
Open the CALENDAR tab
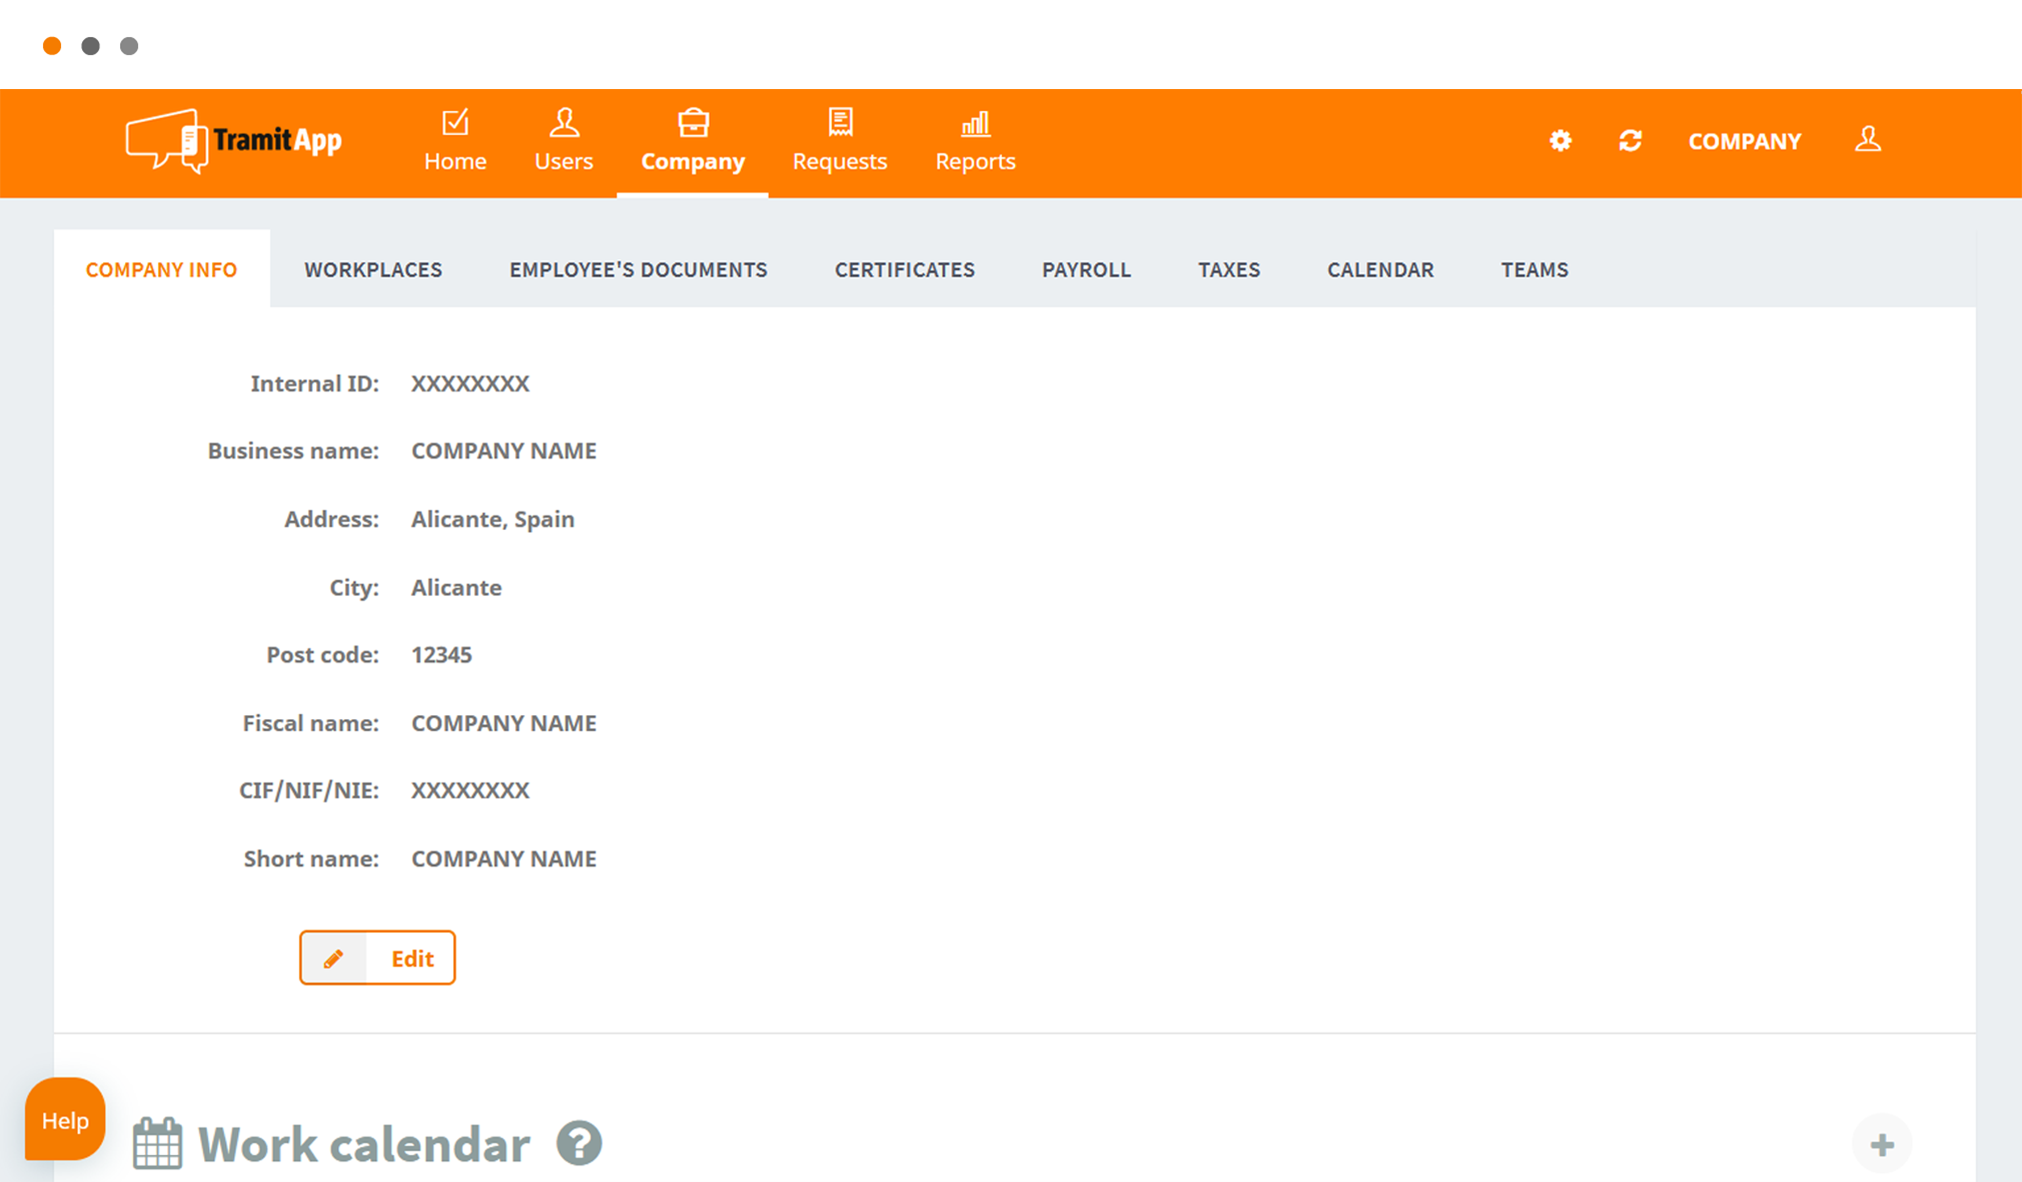coord(1380,270)
